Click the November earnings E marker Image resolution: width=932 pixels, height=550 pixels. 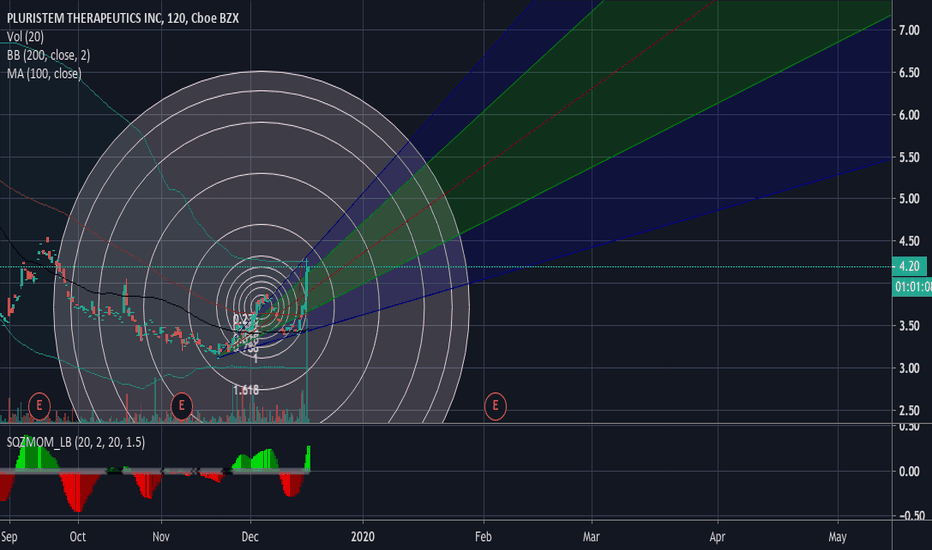(x=181, y=406)
